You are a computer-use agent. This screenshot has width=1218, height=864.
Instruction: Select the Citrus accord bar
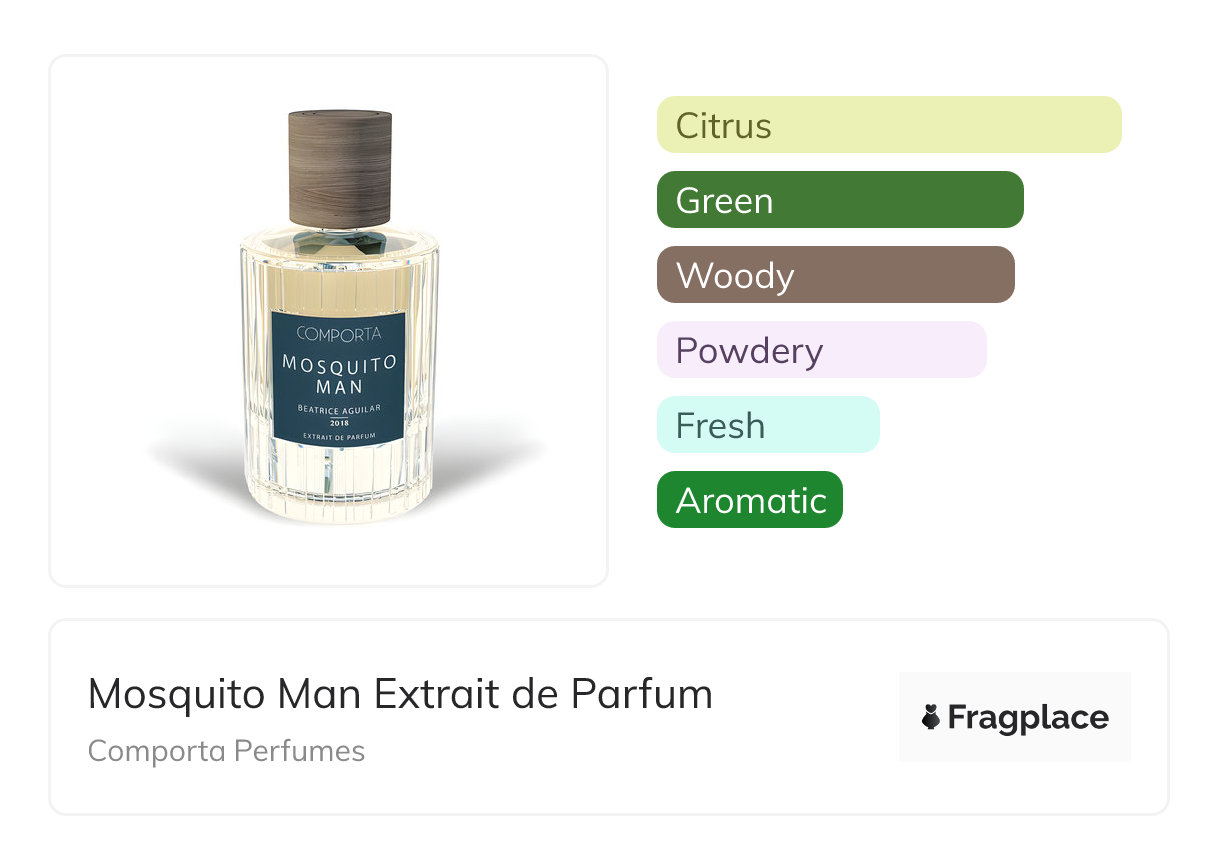pyautogui.click(x=889, y=125)
